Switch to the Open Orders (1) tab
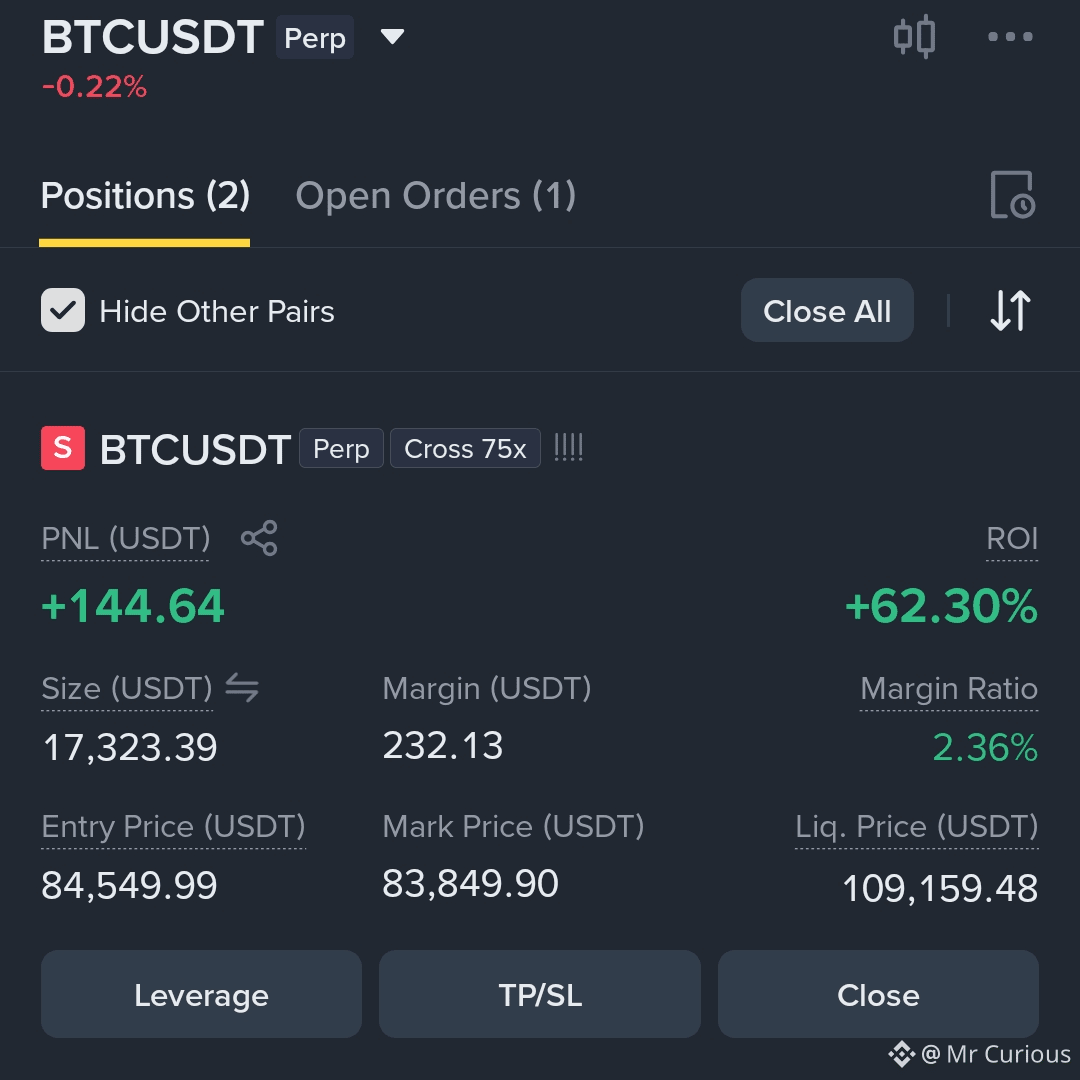Screen dimensions: 1080x1080 tap(435, 196)
